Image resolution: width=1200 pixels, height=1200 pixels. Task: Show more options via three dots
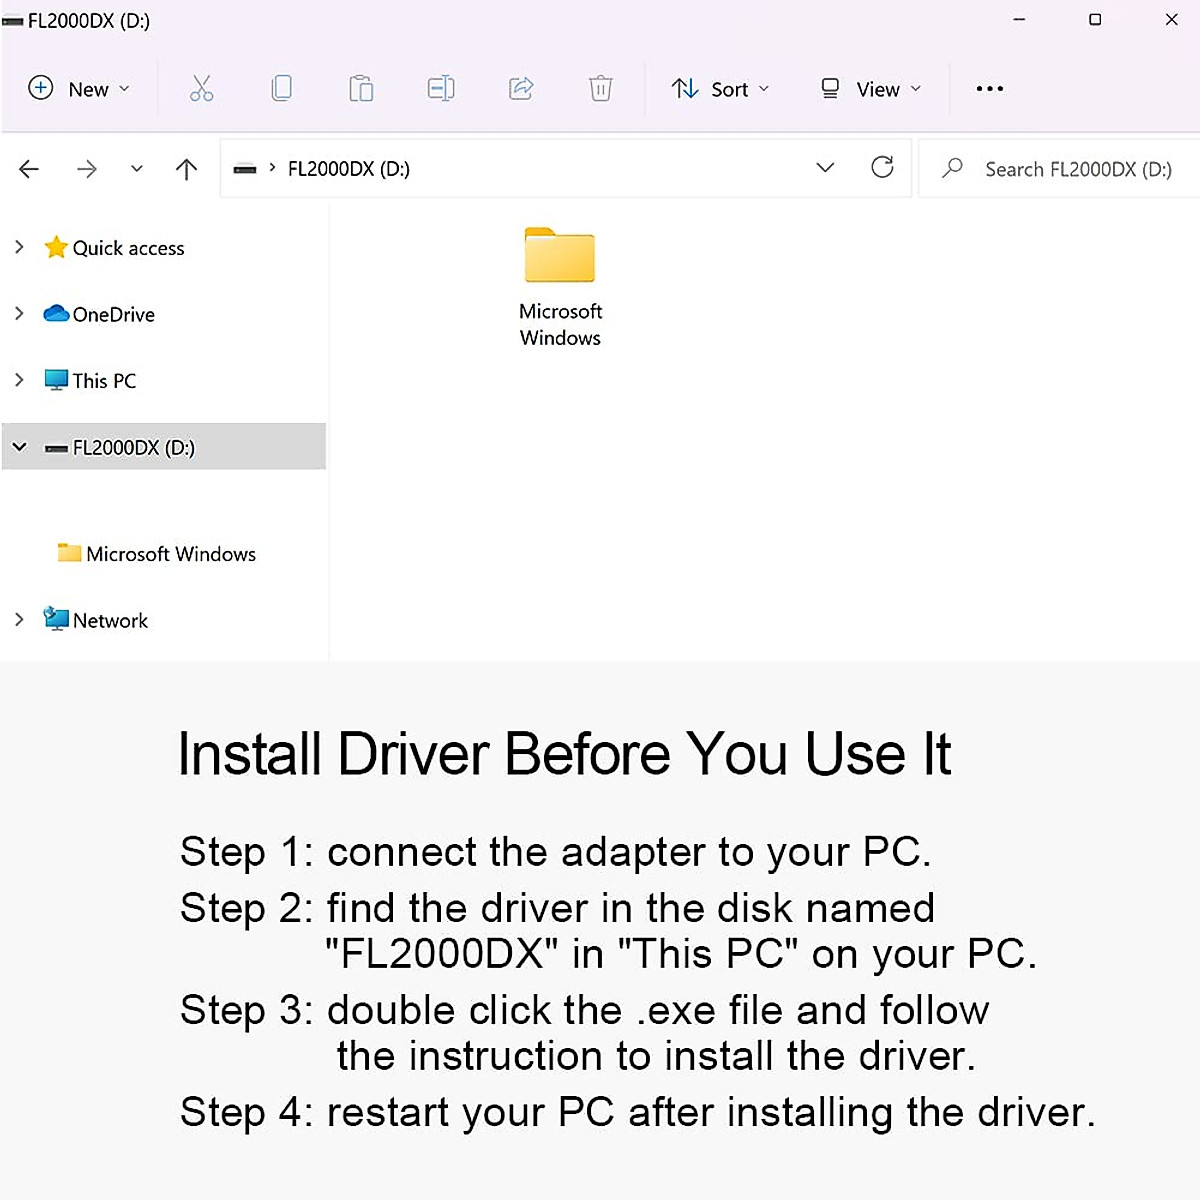989,89
